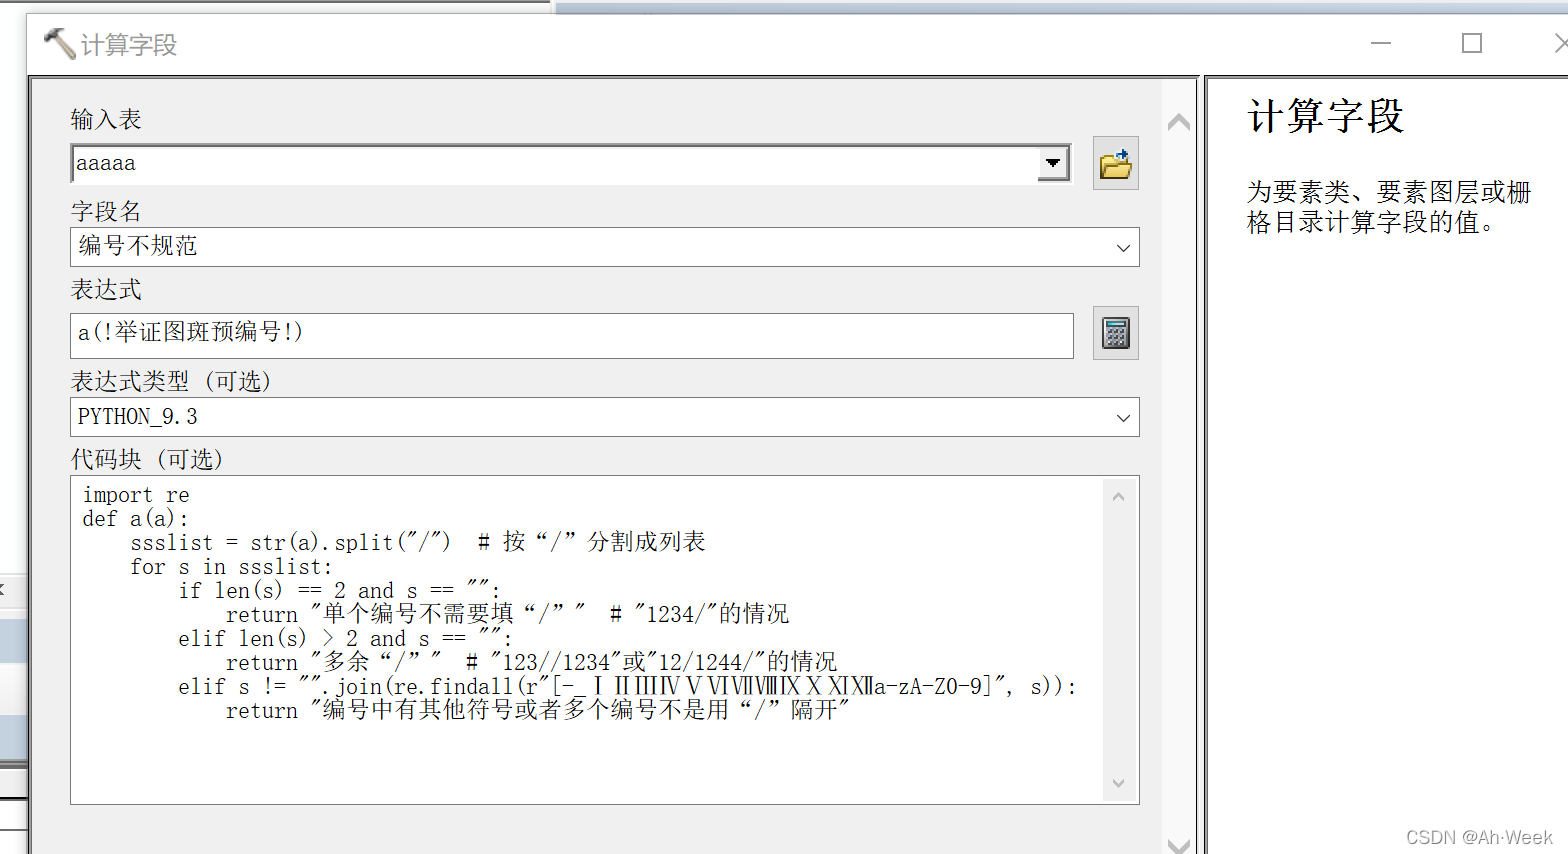
Task: Click the return 多余 code line
Action: click(x=531, y=663)
